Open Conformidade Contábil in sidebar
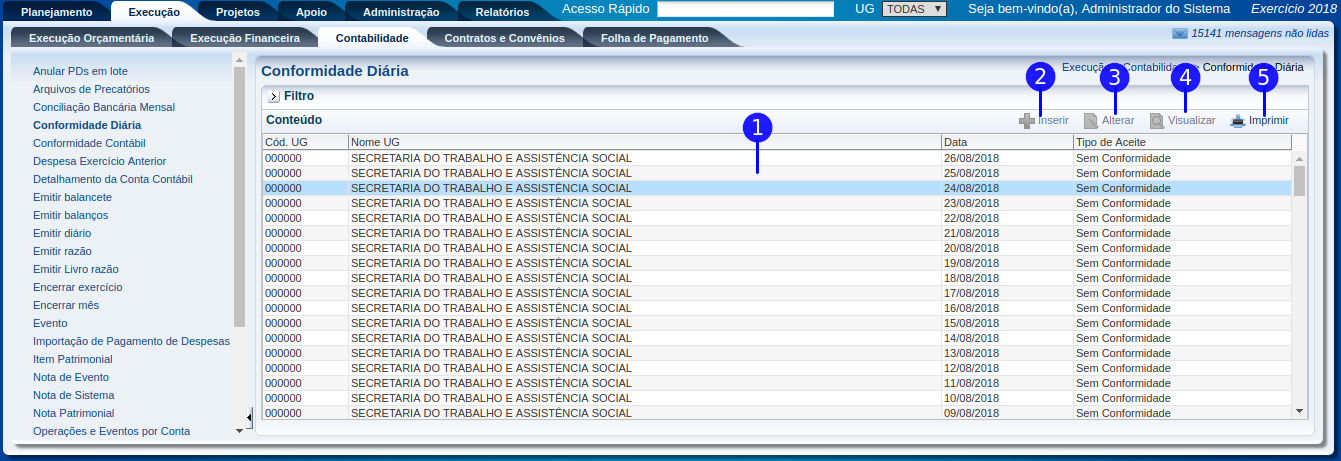 [x=89, y=143]
